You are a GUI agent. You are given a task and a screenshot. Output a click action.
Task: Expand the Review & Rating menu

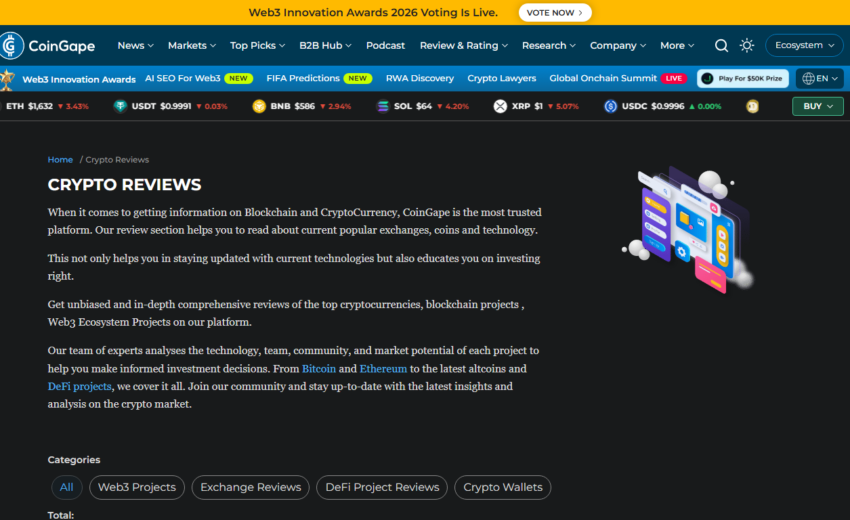click(x=463, y=46)
